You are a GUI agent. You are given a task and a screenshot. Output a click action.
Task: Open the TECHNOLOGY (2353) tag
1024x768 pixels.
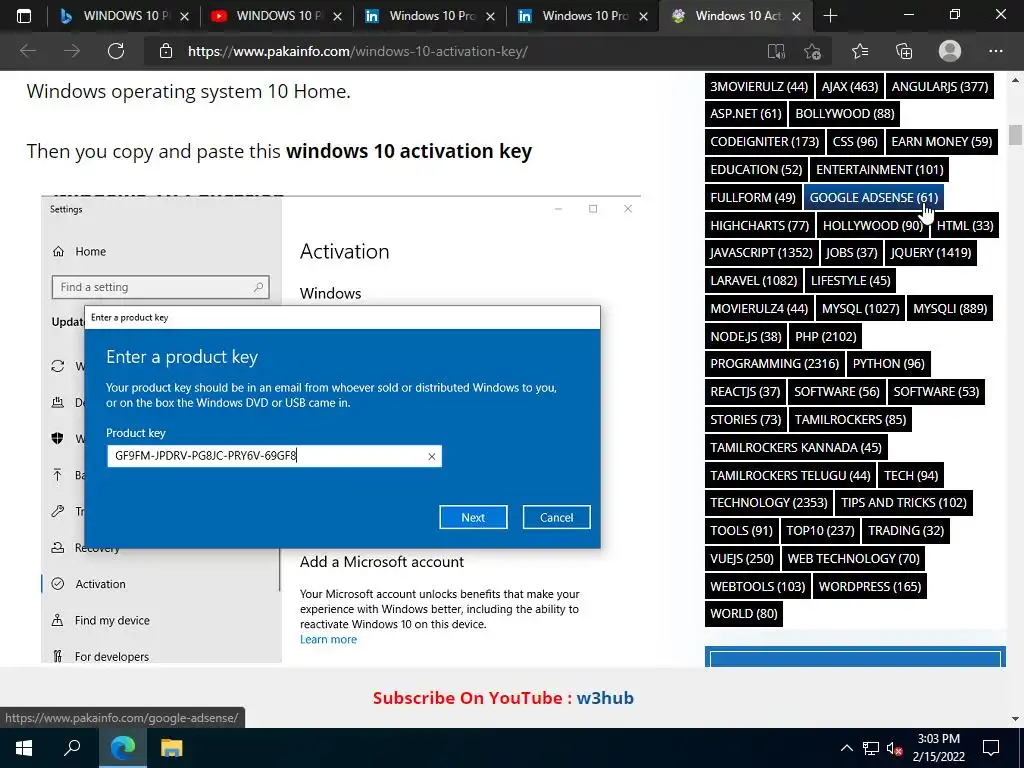769,503
